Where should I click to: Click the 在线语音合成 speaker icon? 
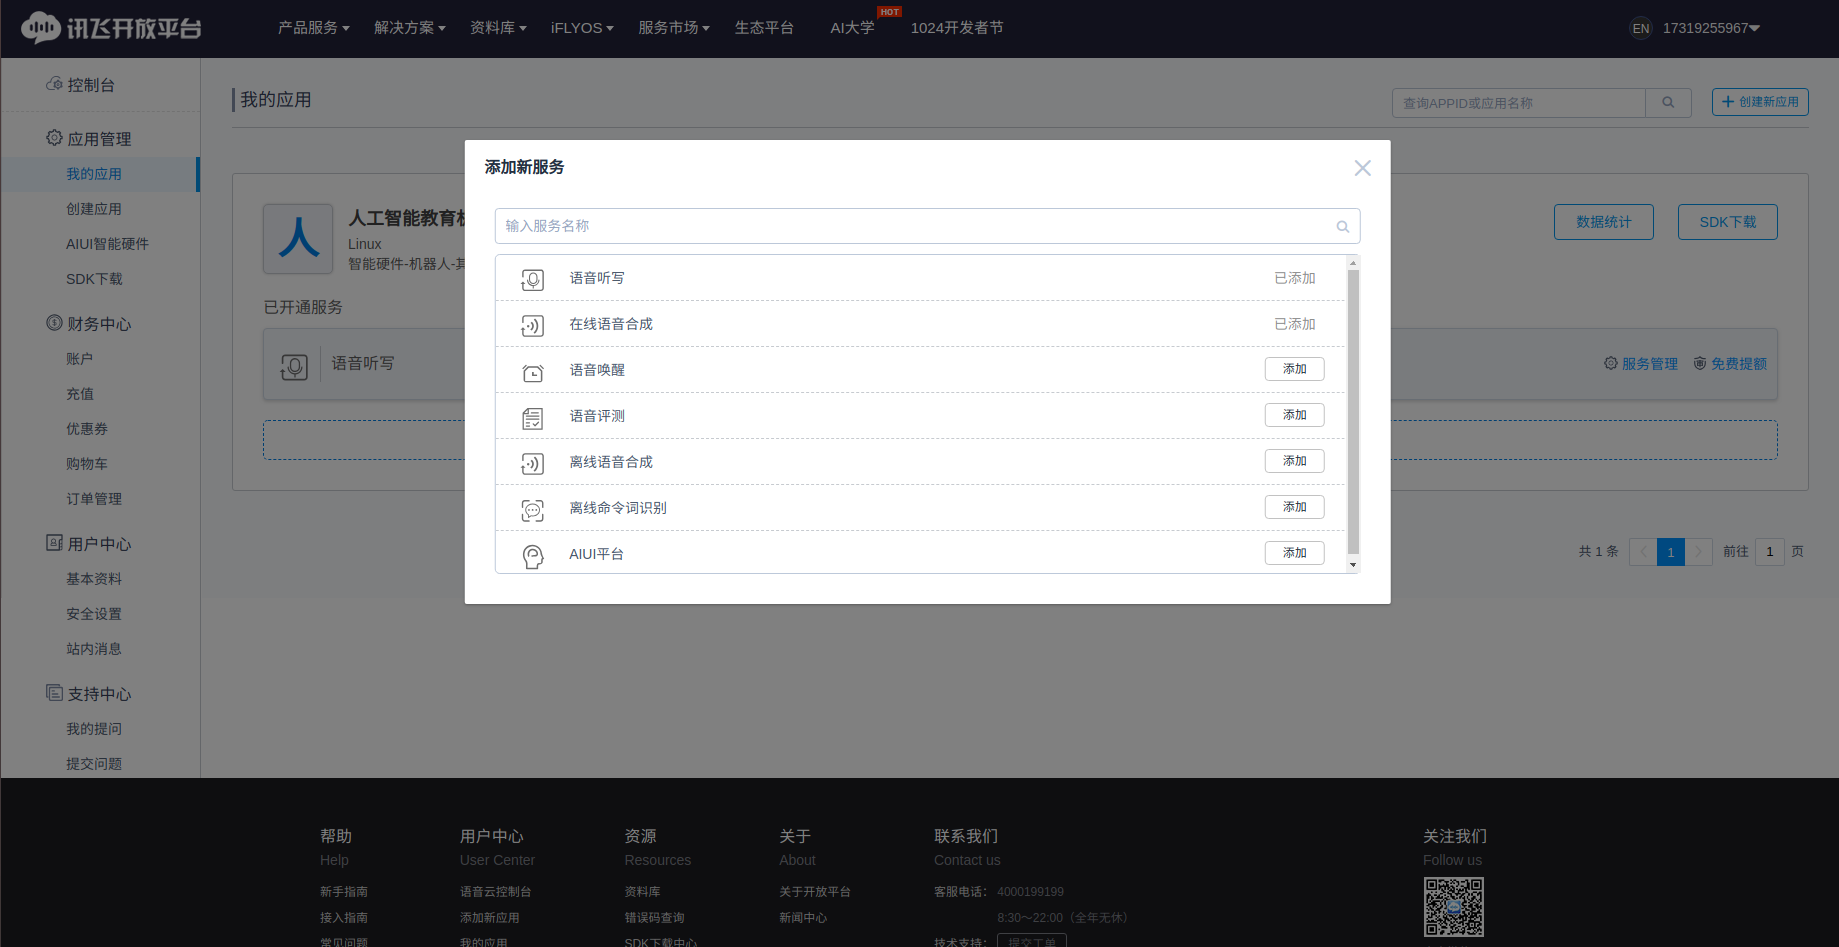(x=532, y=325)
